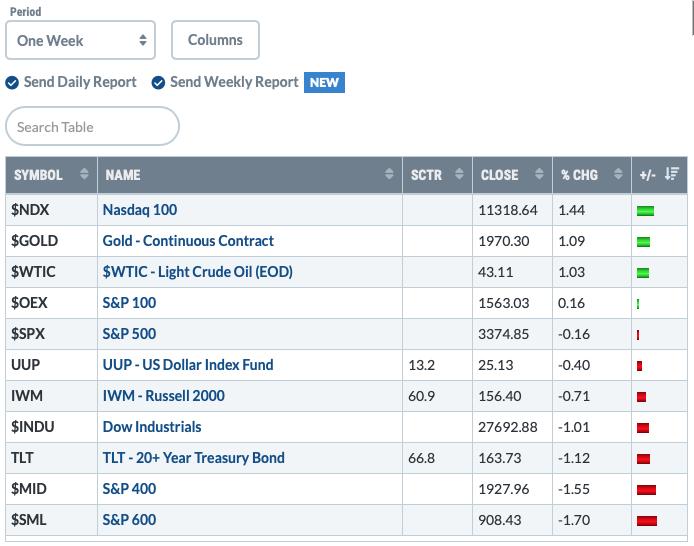Uncheck Send Daily Report
This screenshot has height=546, width=694.
pos(12,83)
